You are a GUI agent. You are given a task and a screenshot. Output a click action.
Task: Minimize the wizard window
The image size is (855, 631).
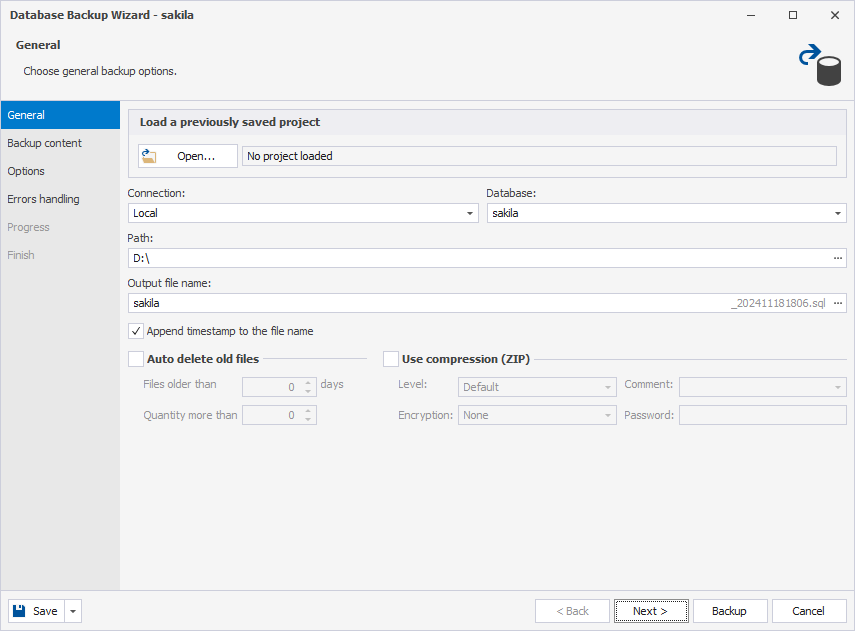point(751,15)
